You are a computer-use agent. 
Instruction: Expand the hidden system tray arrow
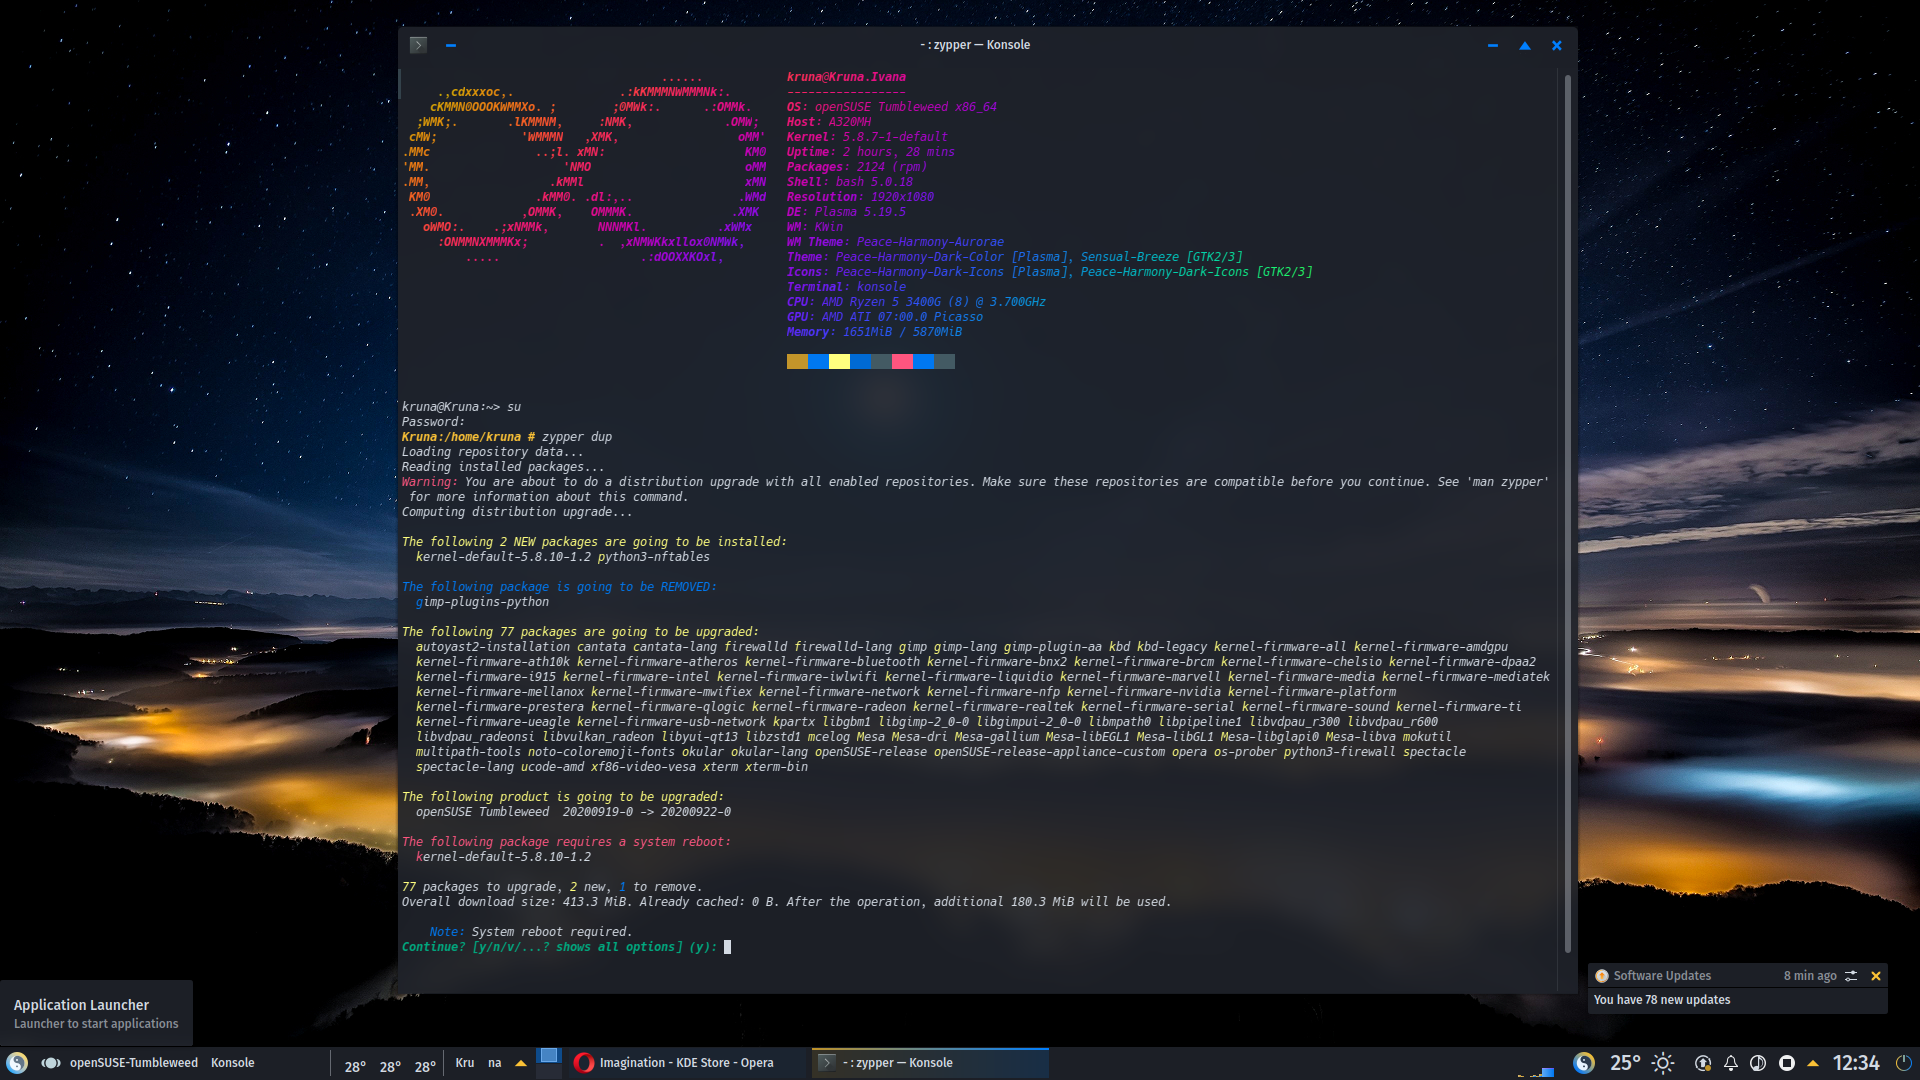1813,1063
